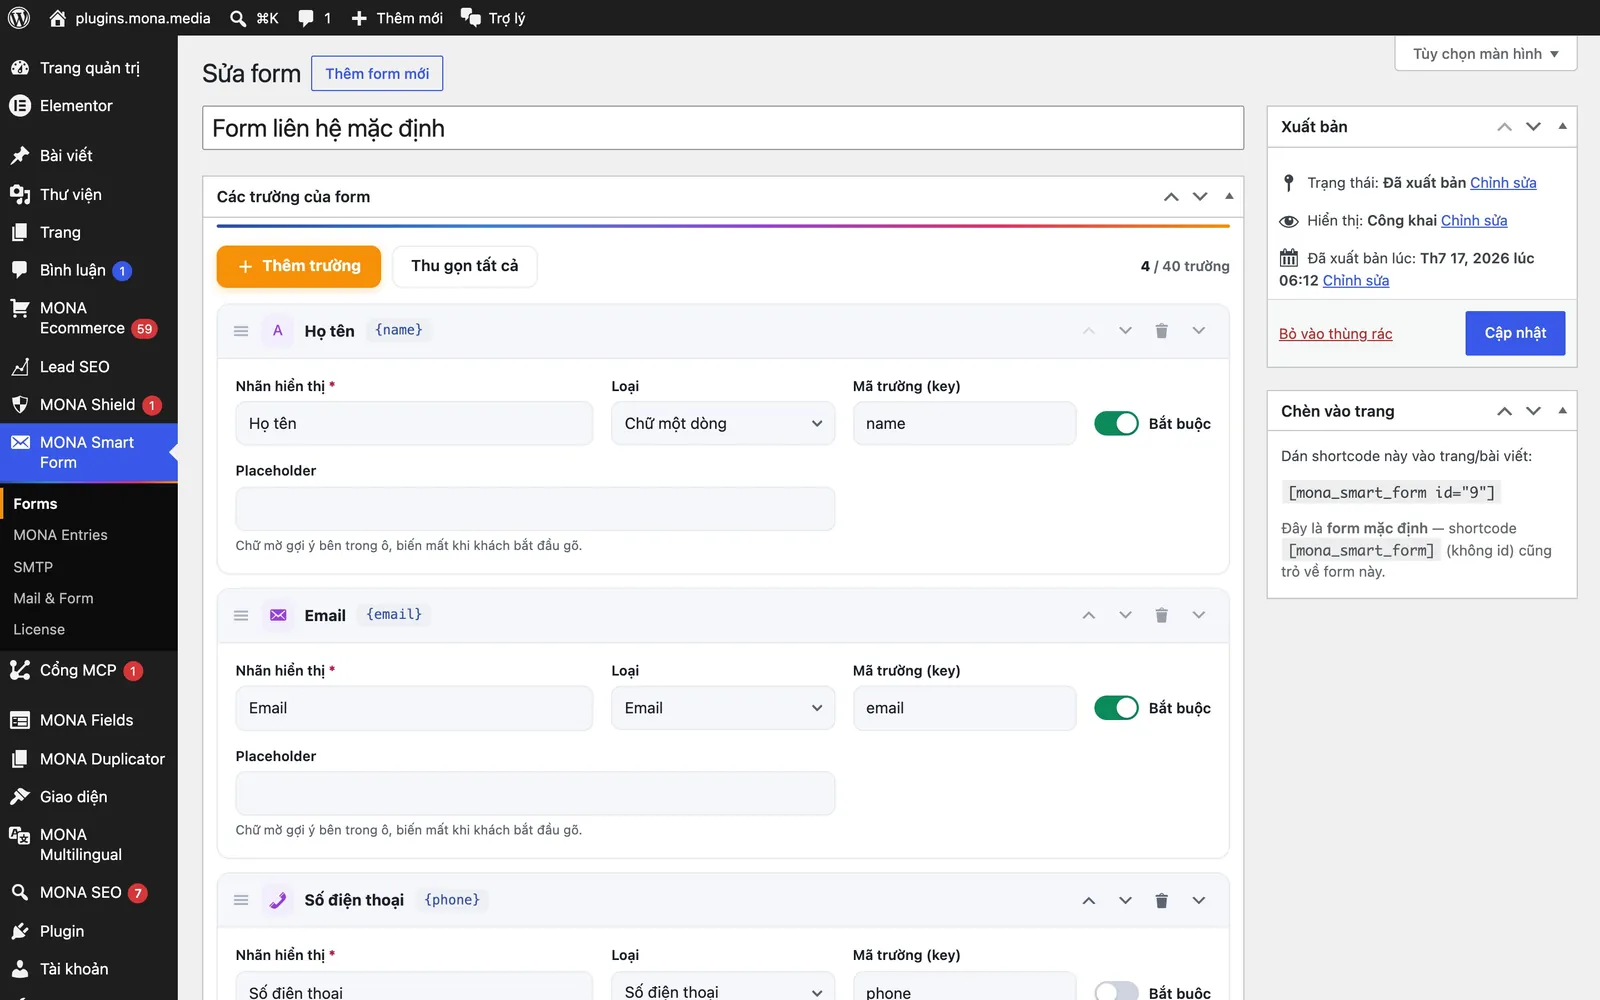Click the Cập nhật button

(1515, 333)
